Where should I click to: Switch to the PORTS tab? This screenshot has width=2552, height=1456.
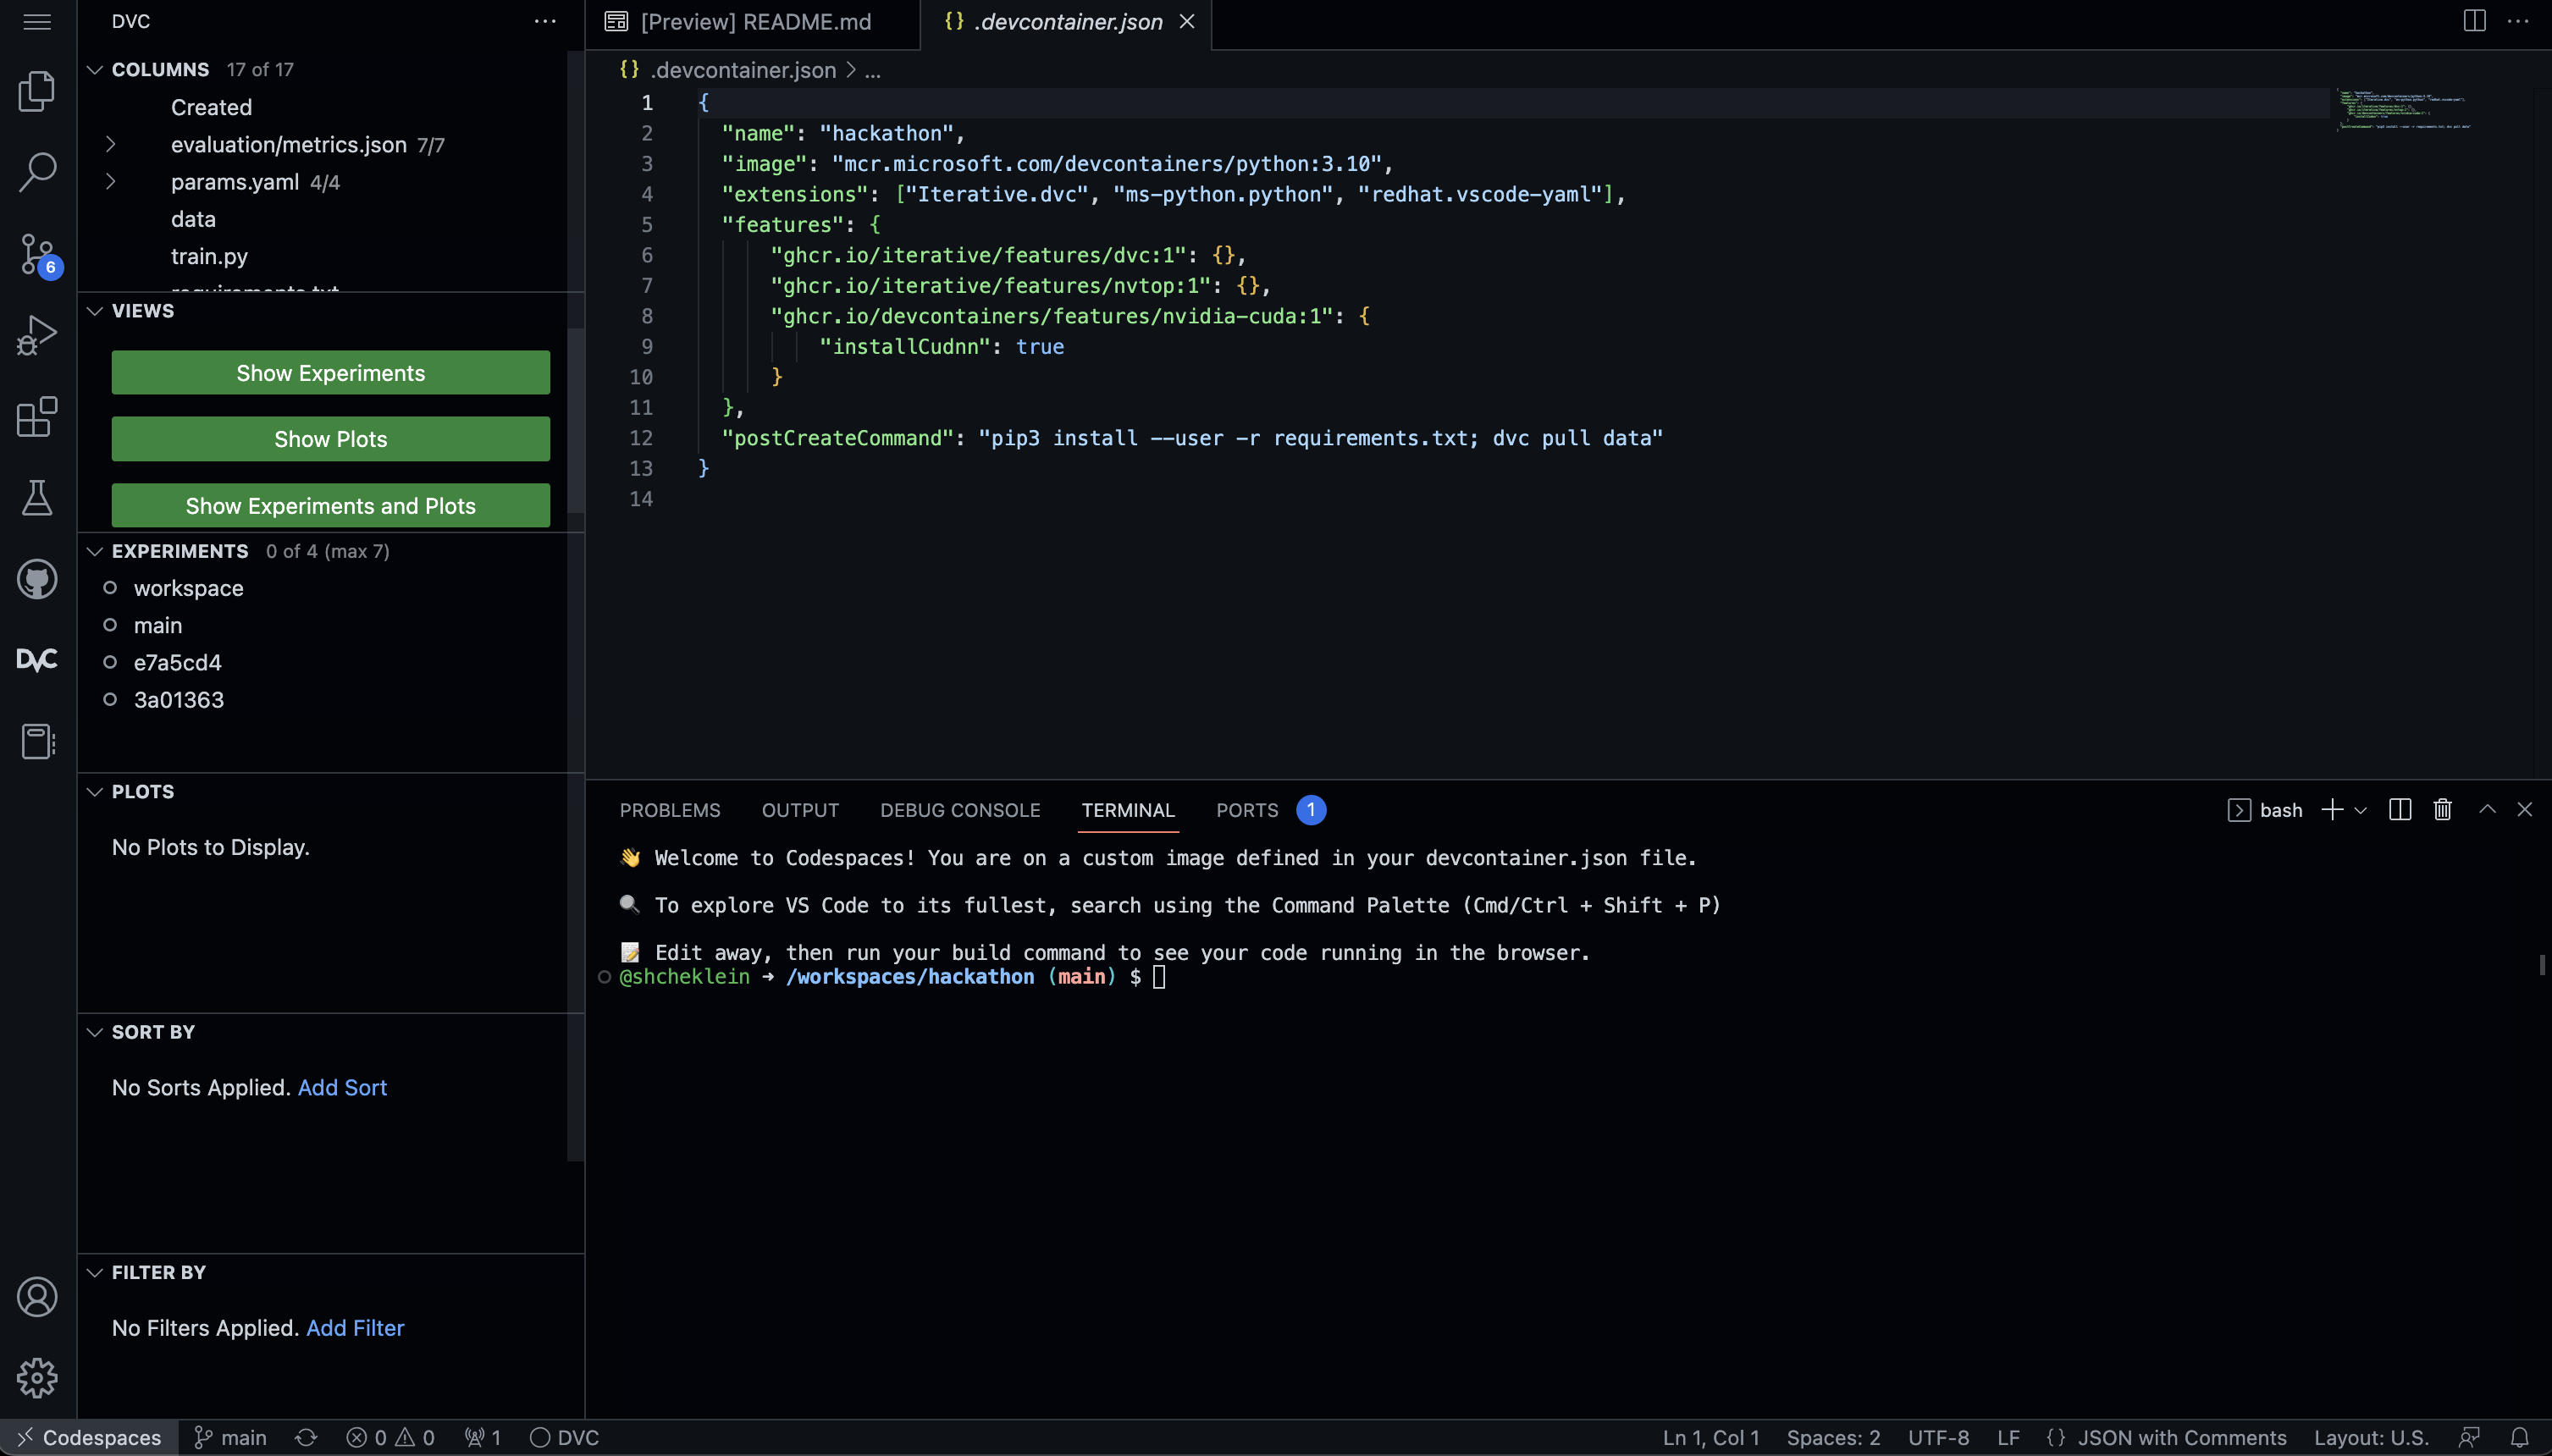[x=1245, y=810]
